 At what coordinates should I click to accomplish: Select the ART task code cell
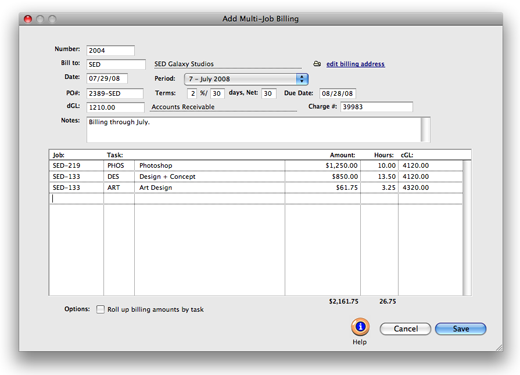click(119, 188)
